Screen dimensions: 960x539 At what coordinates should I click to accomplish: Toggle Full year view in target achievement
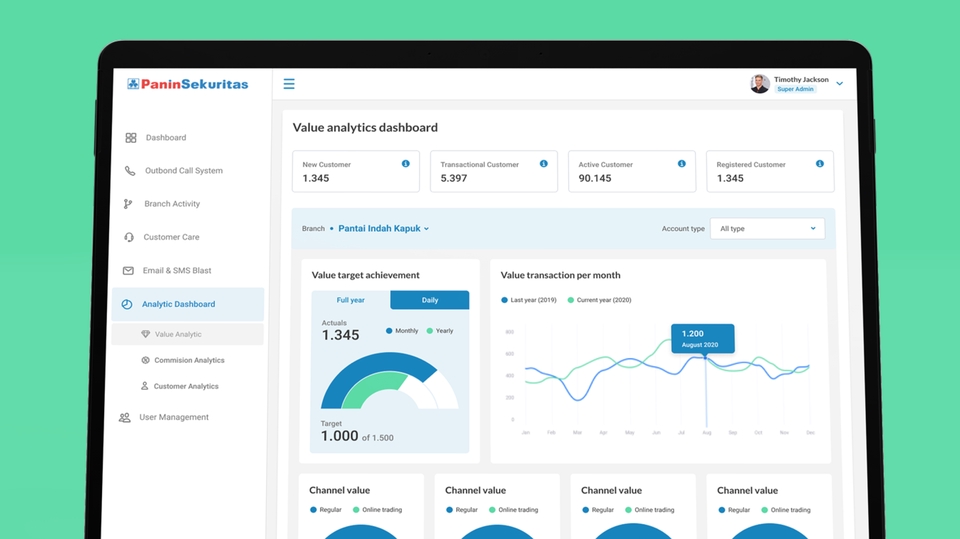pos(350,300)
